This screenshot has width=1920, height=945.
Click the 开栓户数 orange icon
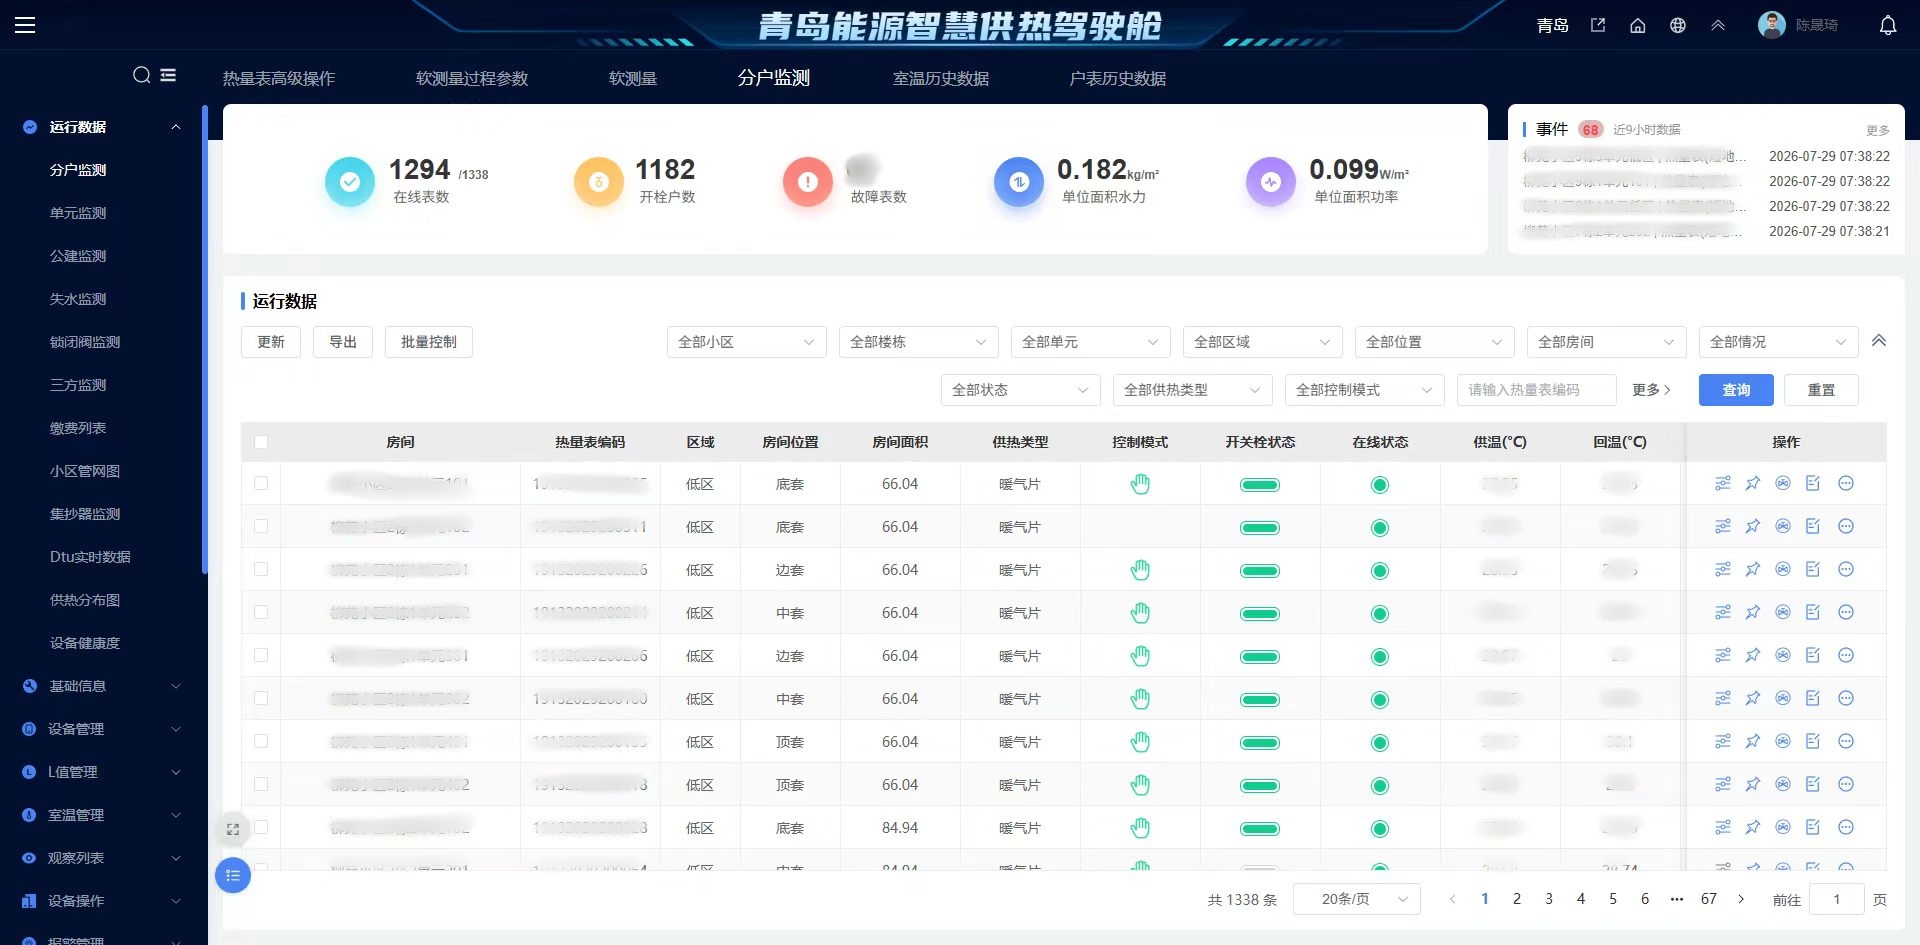(x=598, y=182)
